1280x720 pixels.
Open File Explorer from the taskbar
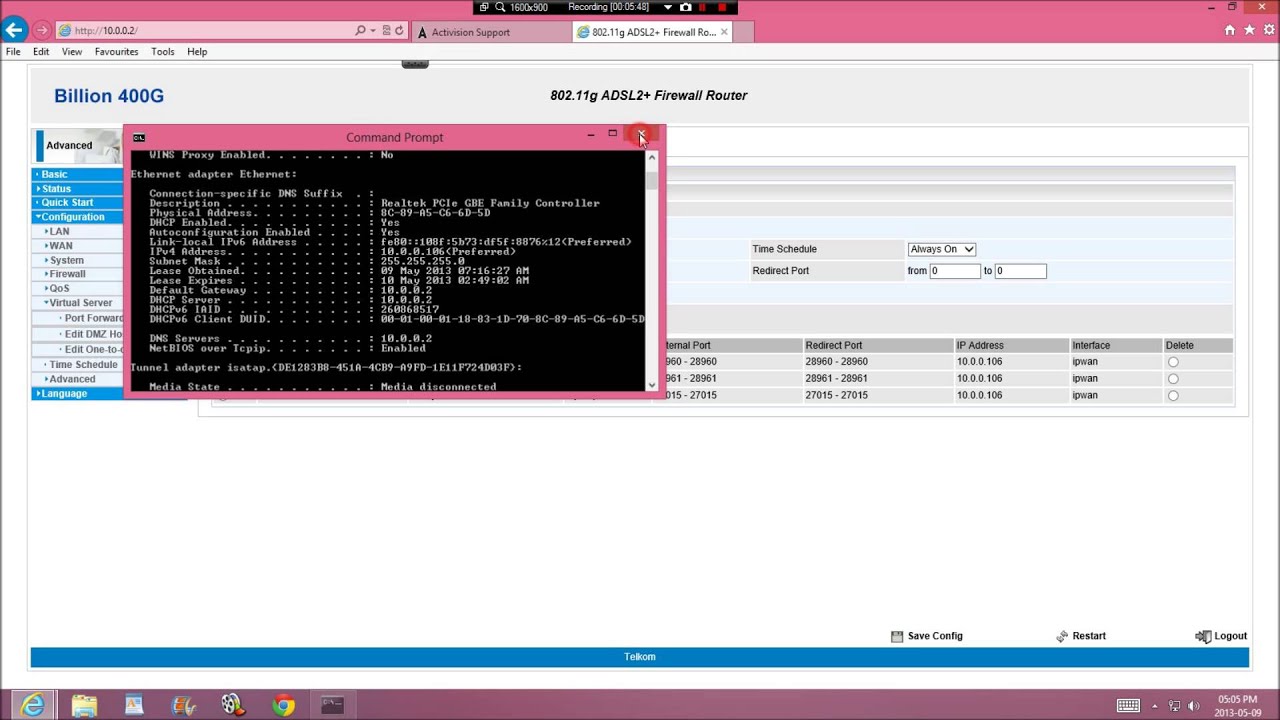(x=84, y=706)
